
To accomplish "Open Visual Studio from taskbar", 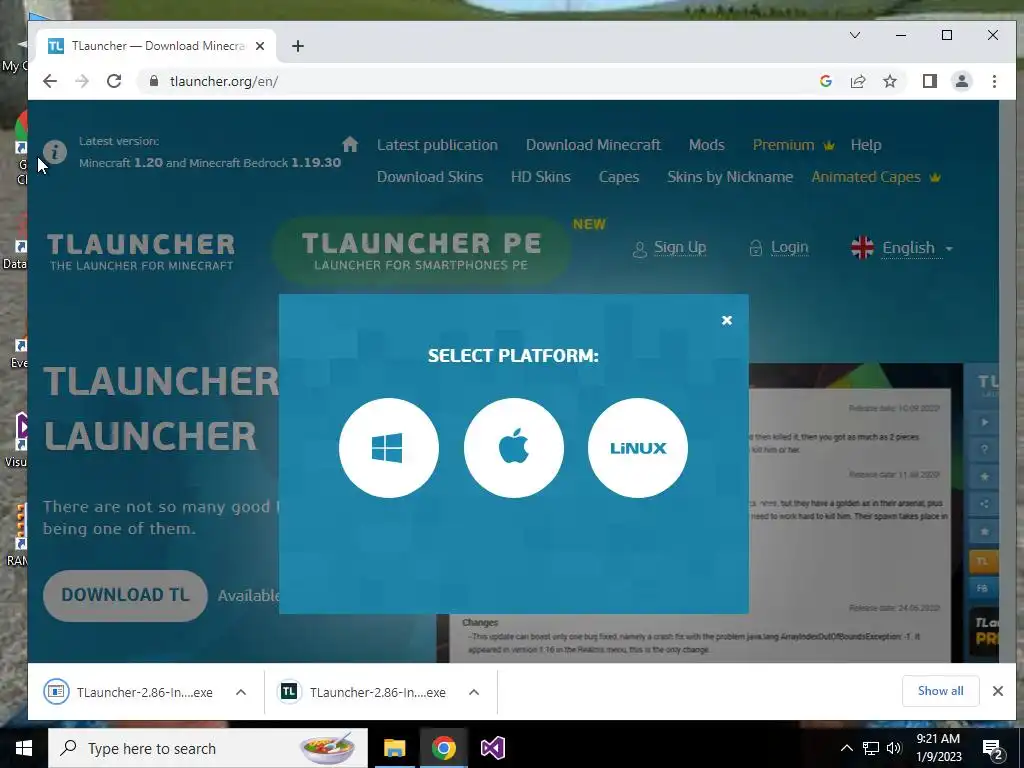I will tap(492, 748).
